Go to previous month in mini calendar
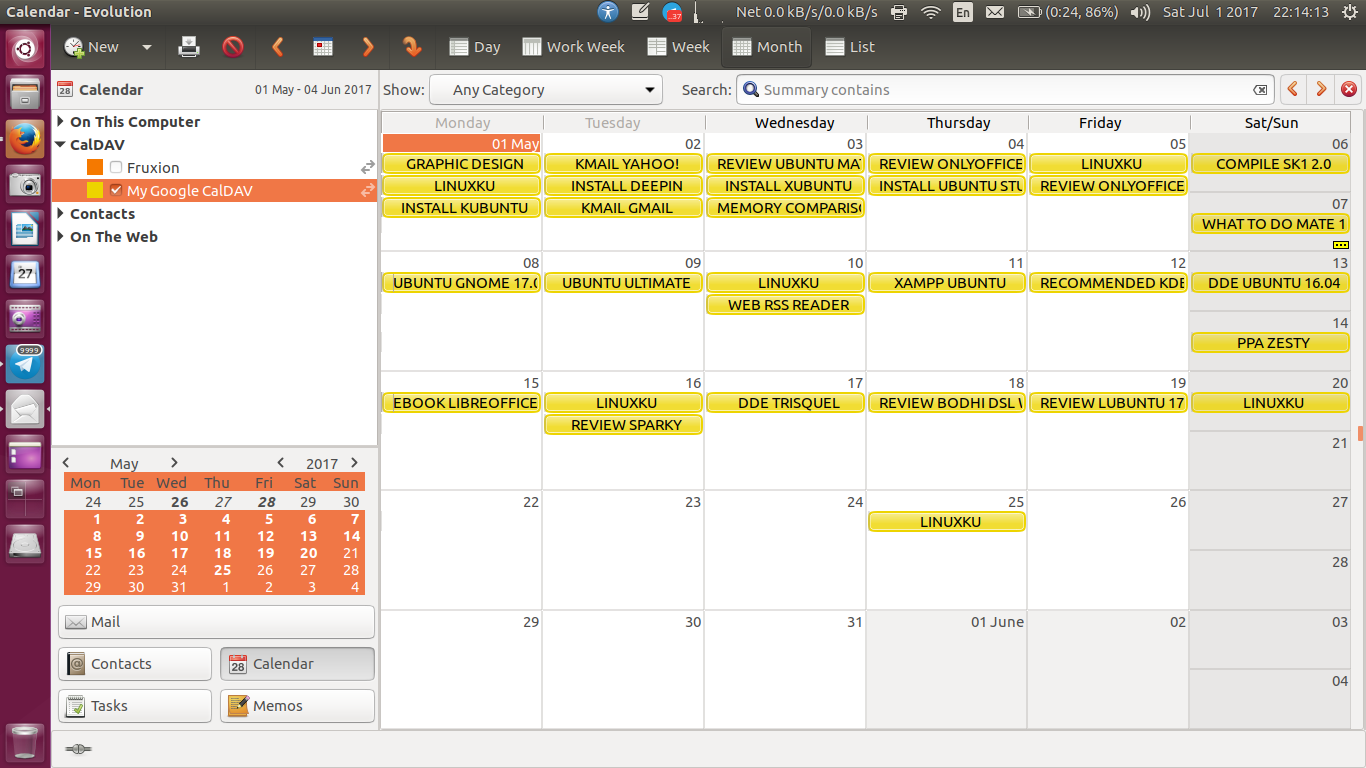1366x768 pixels. (66, 463)
